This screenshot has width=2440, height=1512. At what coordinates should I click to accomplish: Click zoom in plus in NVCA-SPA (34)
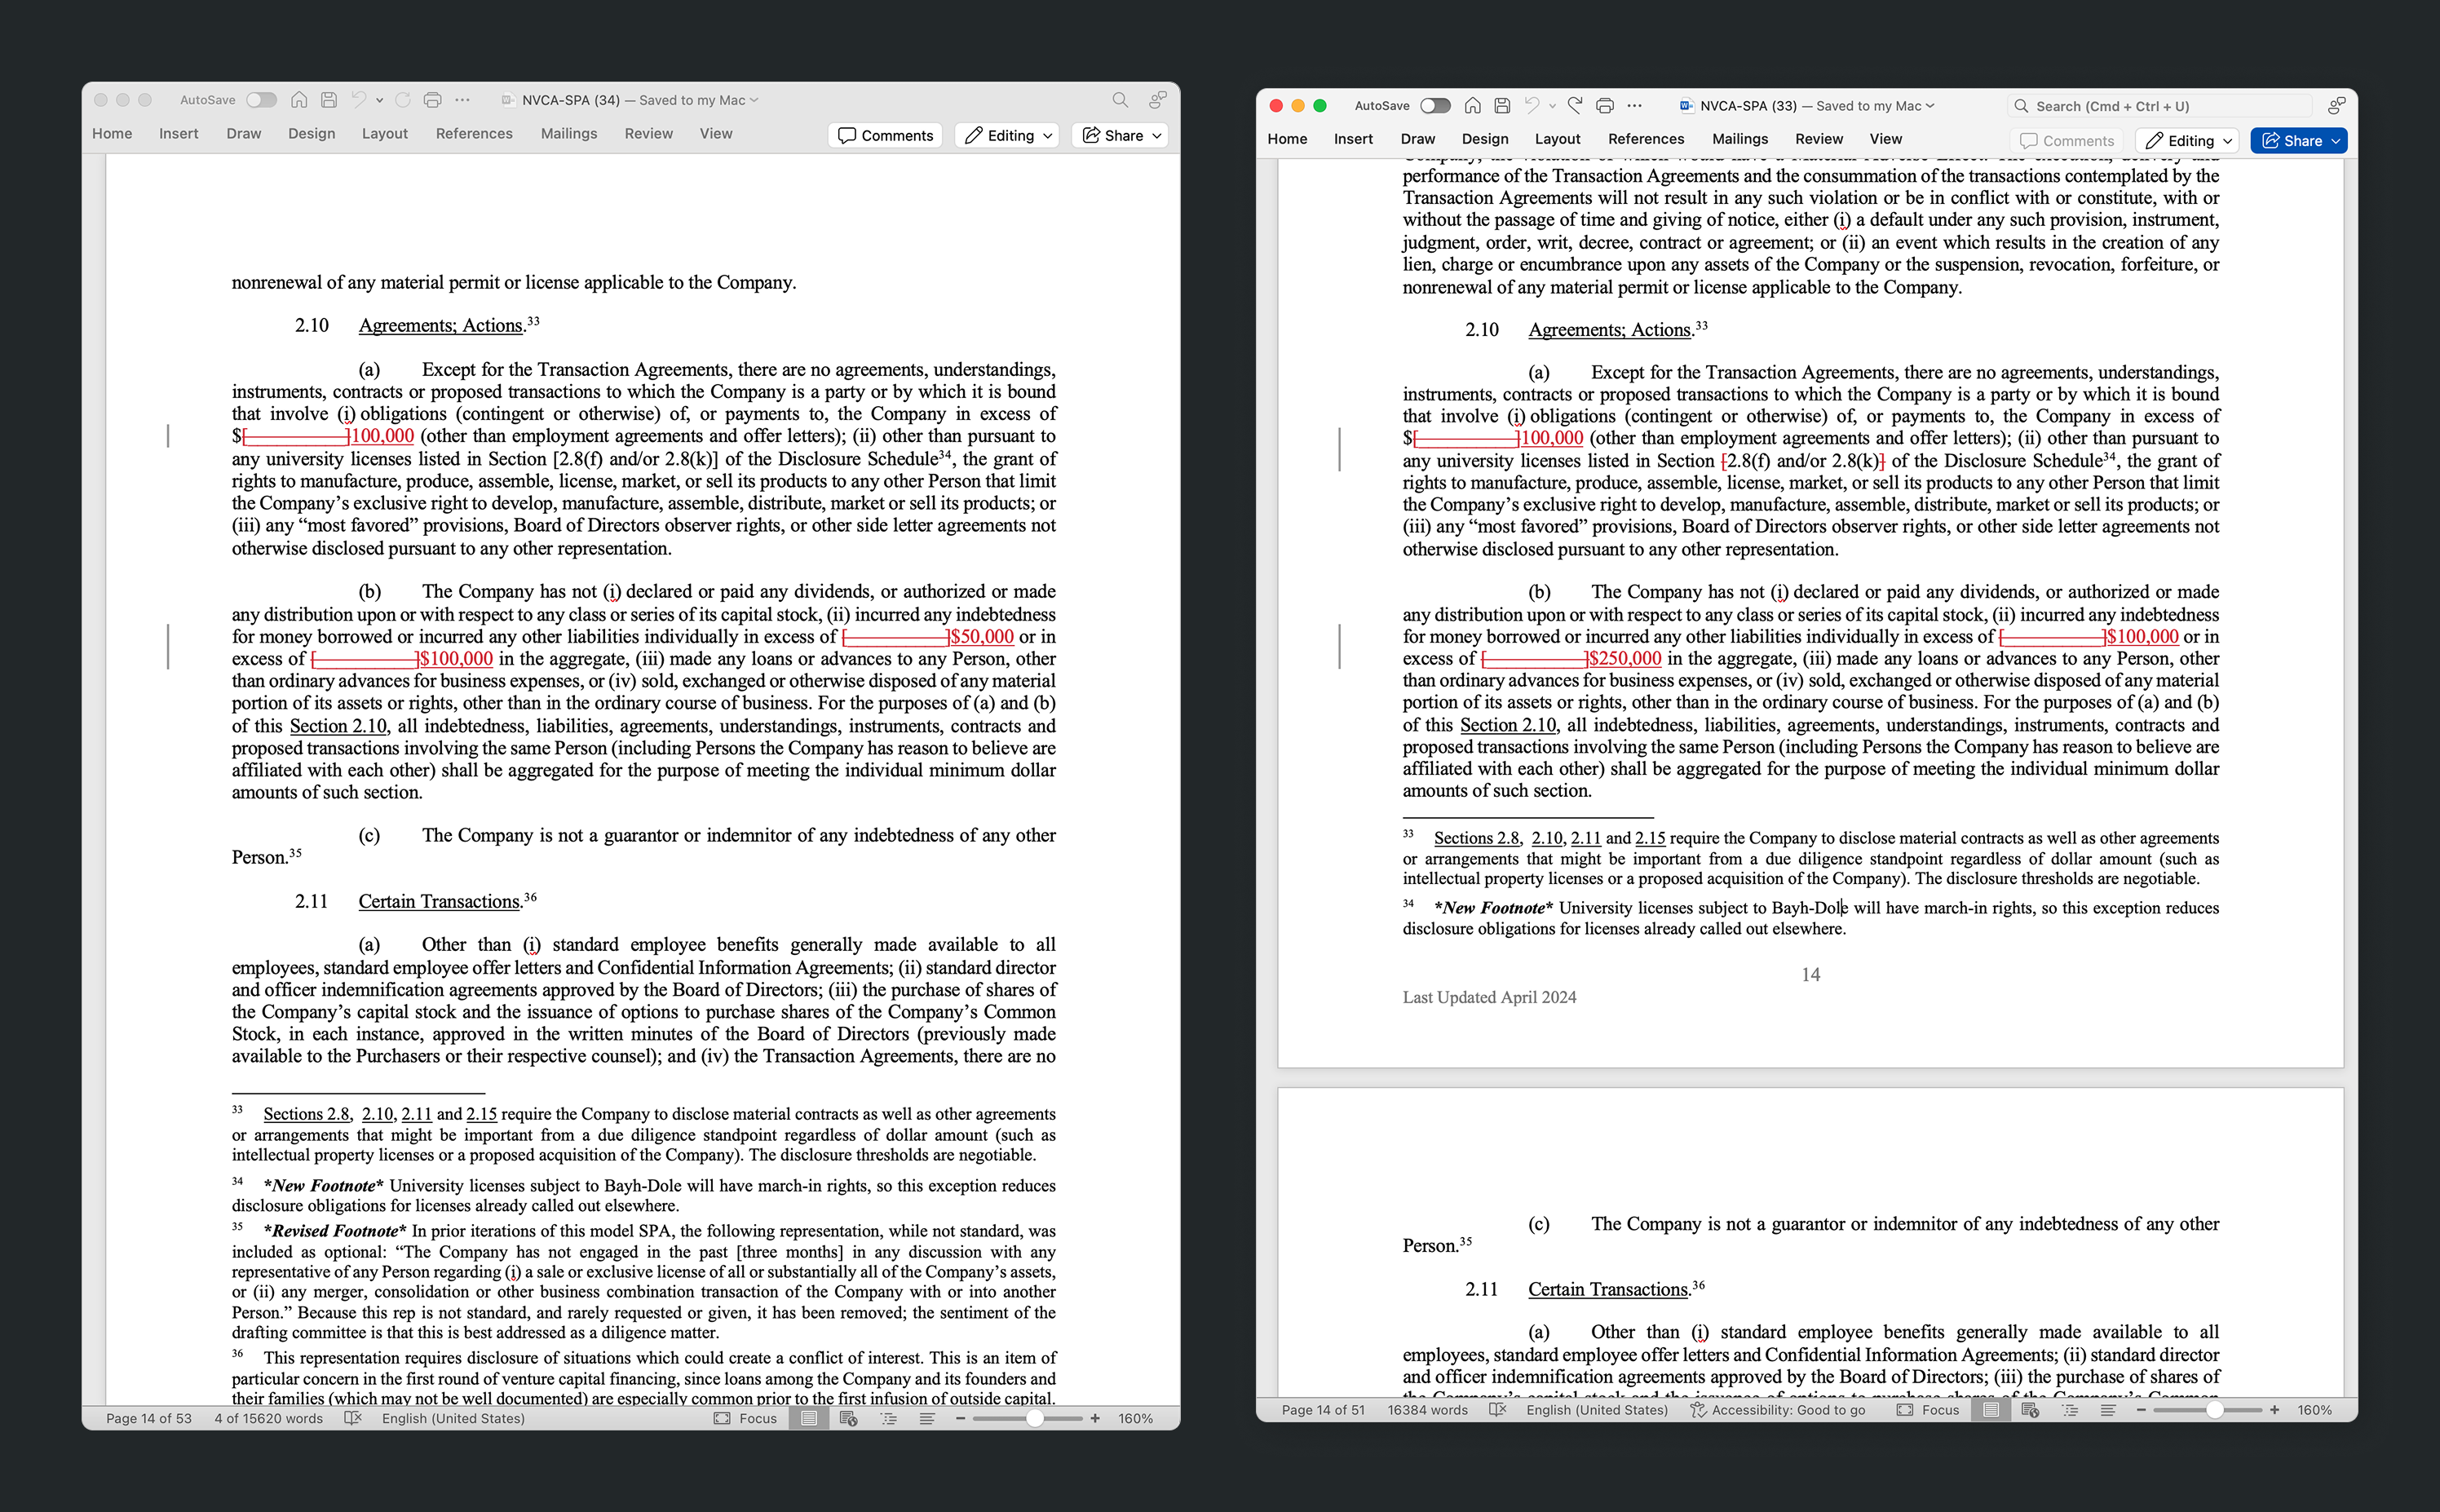point(1095,1418)
